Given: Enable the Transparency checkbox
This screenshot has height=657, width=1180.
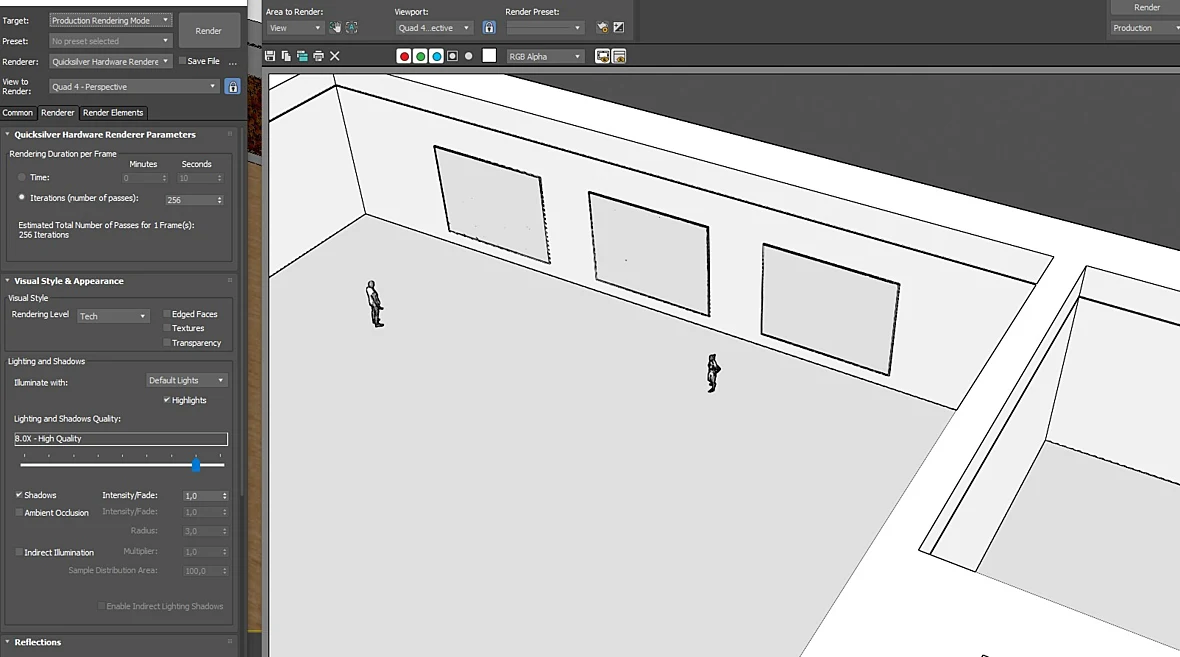Looking at the screenshot, I should [167, 342].
